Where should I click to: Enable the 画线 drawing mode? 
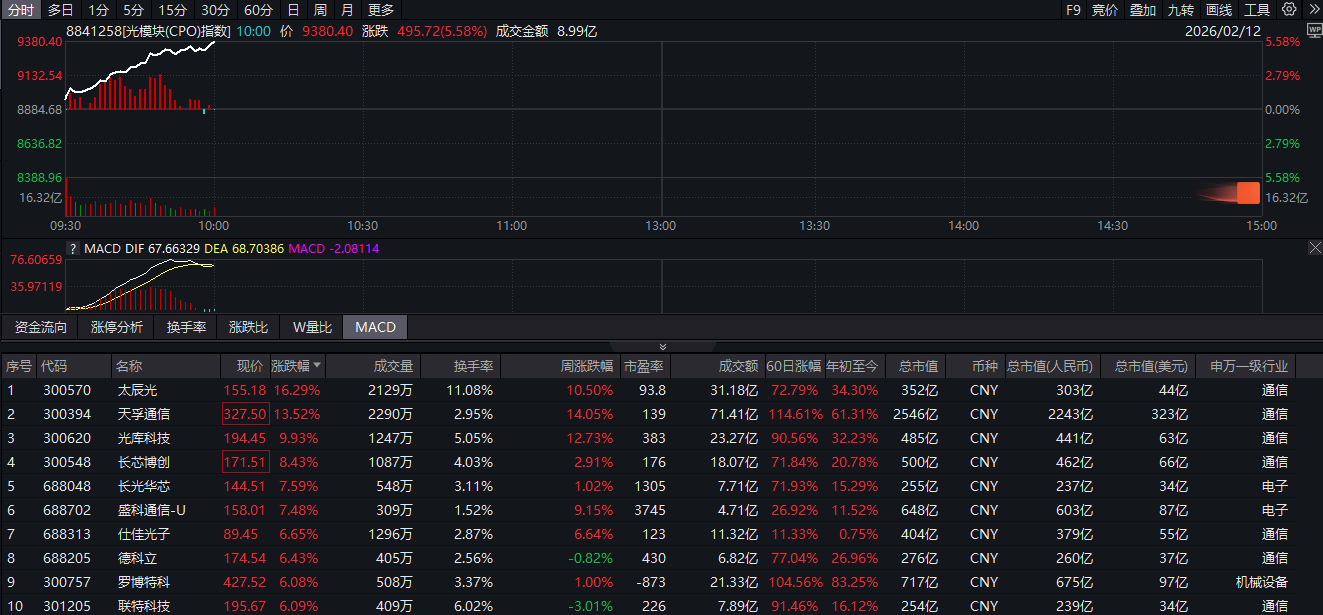pos(1218,10)
